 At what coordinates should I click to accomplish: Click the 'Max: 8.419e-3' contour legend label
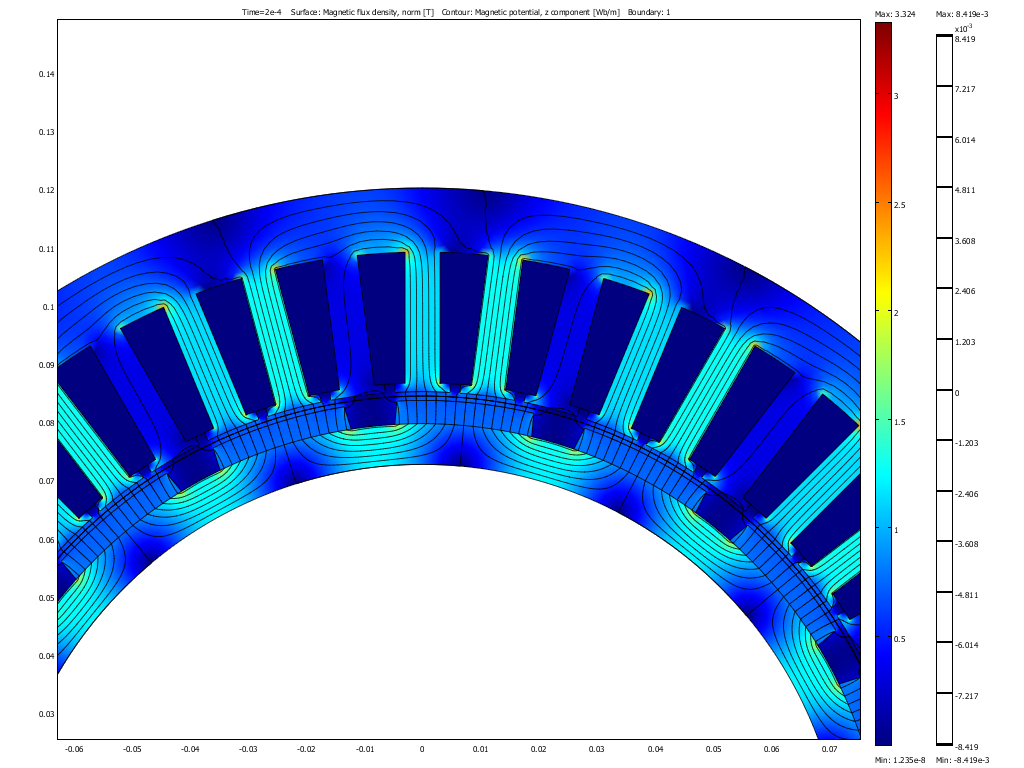tap(962, 13)
